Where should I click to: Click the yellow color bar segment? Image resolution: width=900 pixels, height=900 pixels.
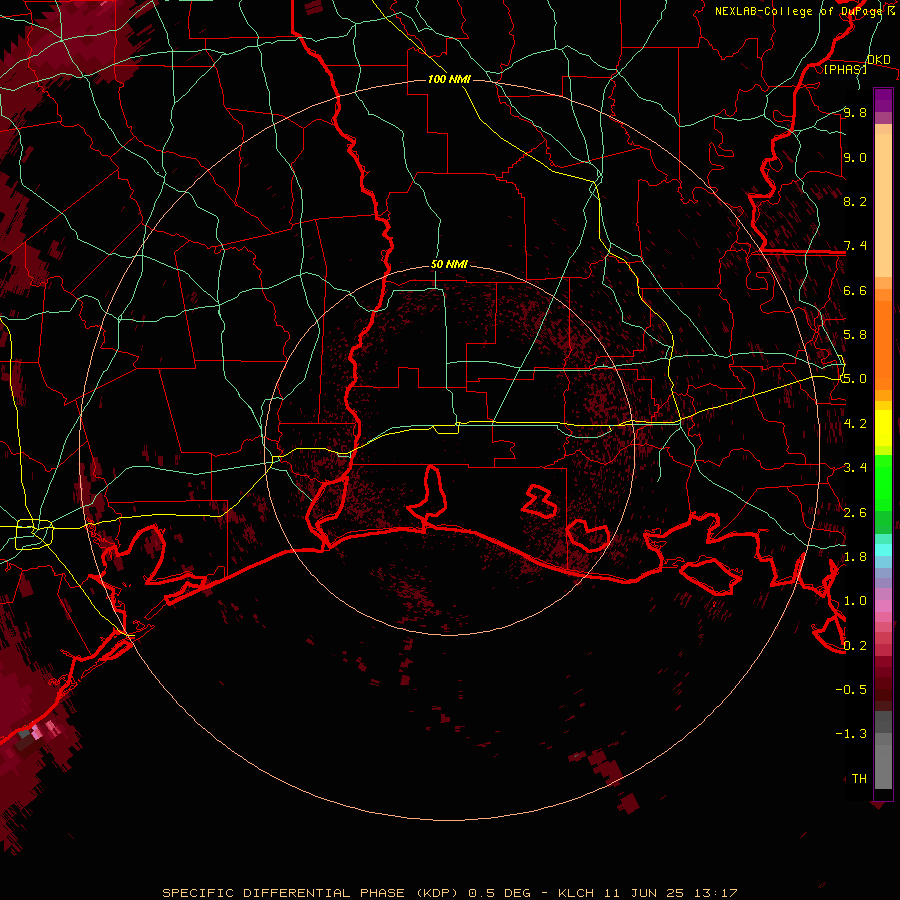883,428
